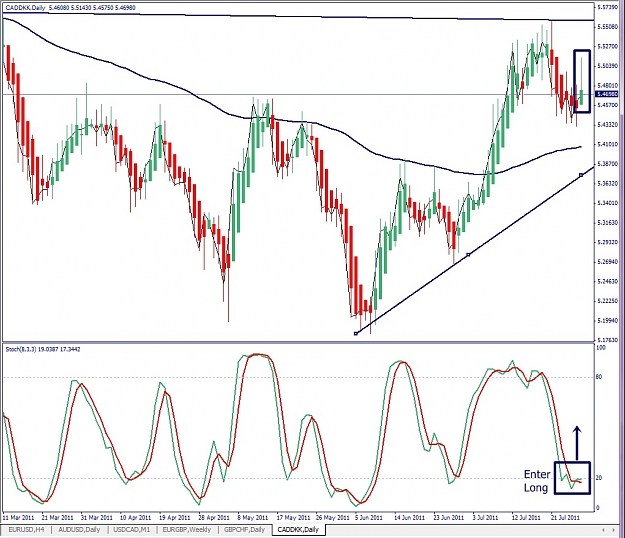
Task: Click the 21 Mar 2011 date label
Action: [58, 518]
